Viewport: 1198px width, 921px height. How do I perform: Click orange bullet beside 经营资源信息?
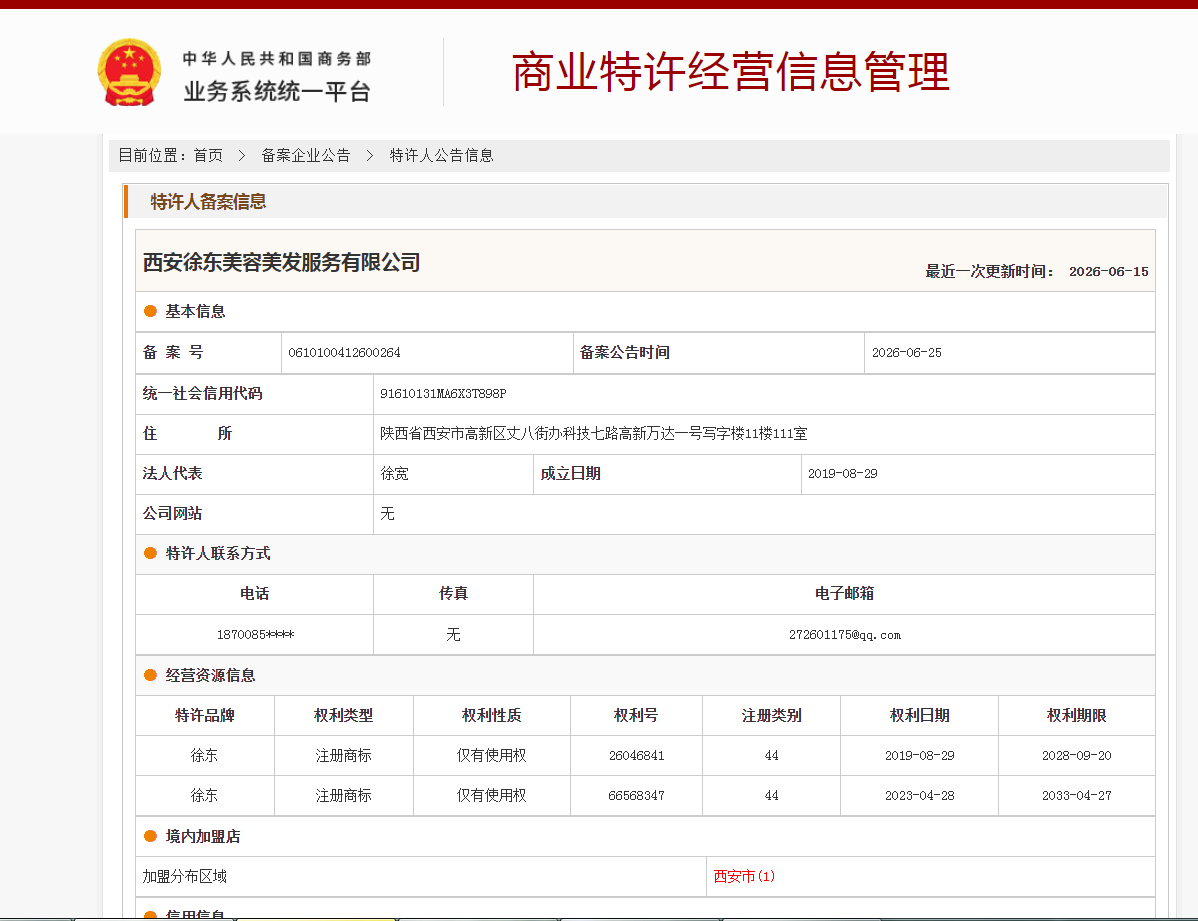(x=151, y=675)
